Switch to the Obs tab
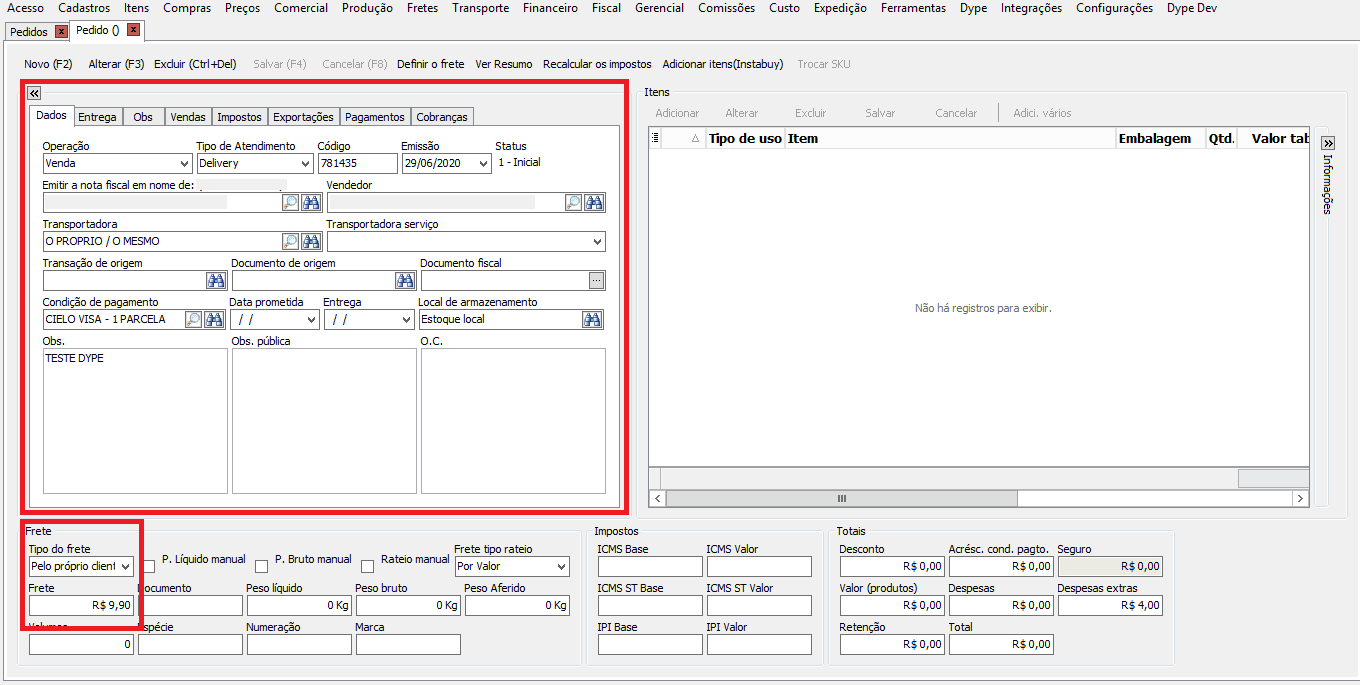Viewport: 1360px width, 685px height. point(143,117)
